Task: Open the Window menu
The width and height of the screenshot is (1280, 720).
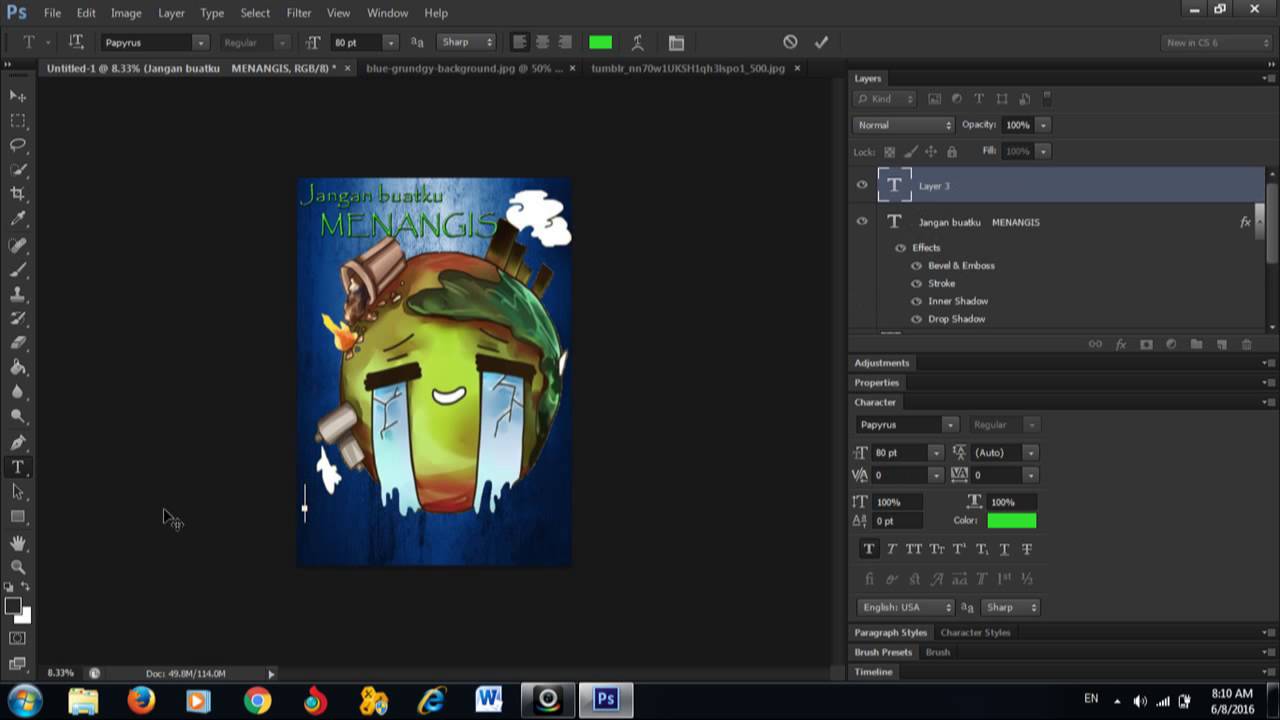Action: (387, 13)
